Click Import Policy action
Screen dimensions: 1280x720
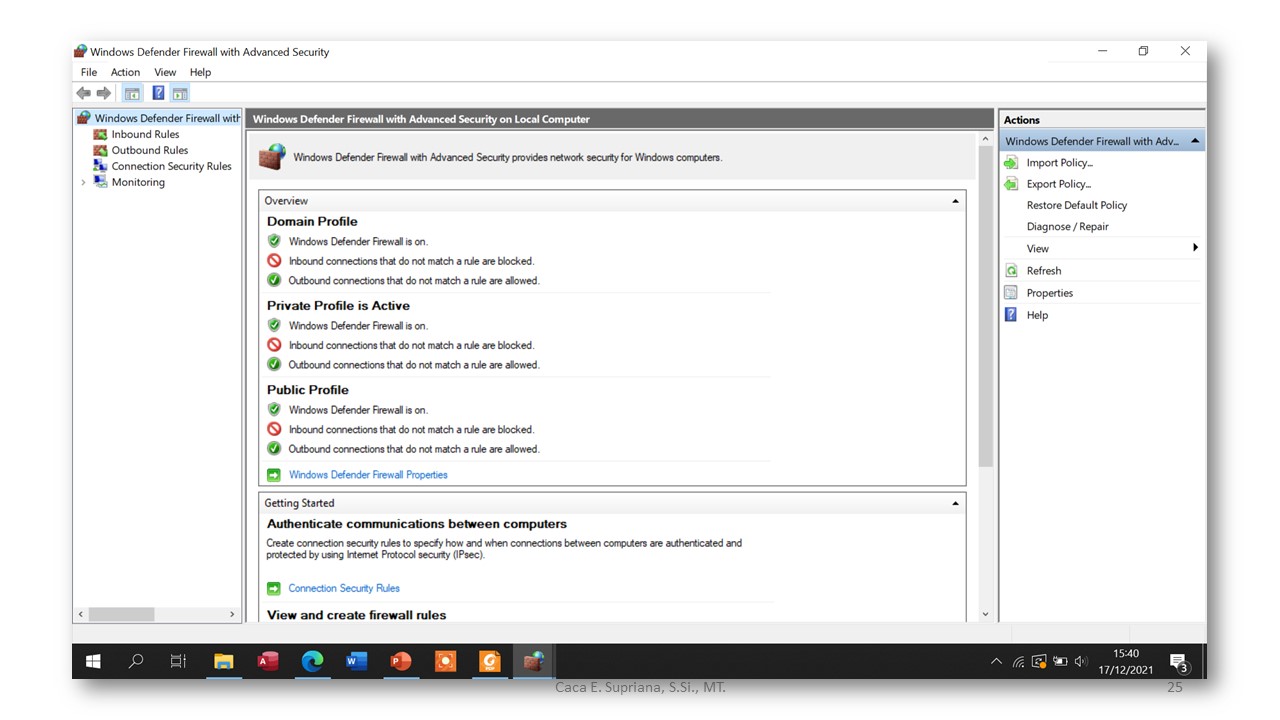1060,163
